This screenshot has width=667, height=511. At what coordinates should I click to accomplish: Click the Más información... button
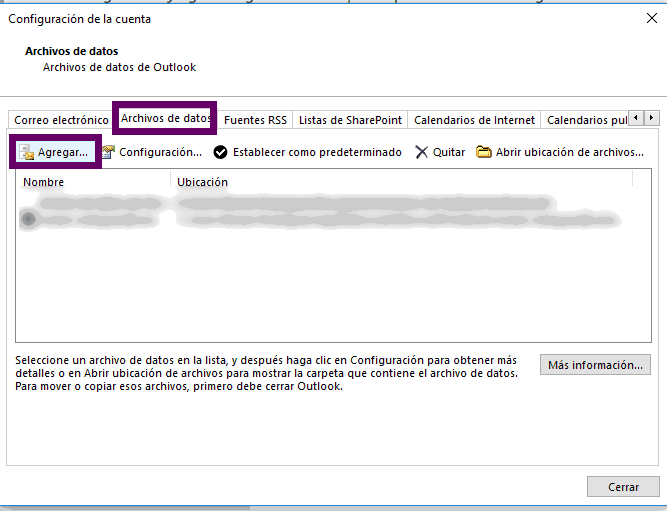595,365
